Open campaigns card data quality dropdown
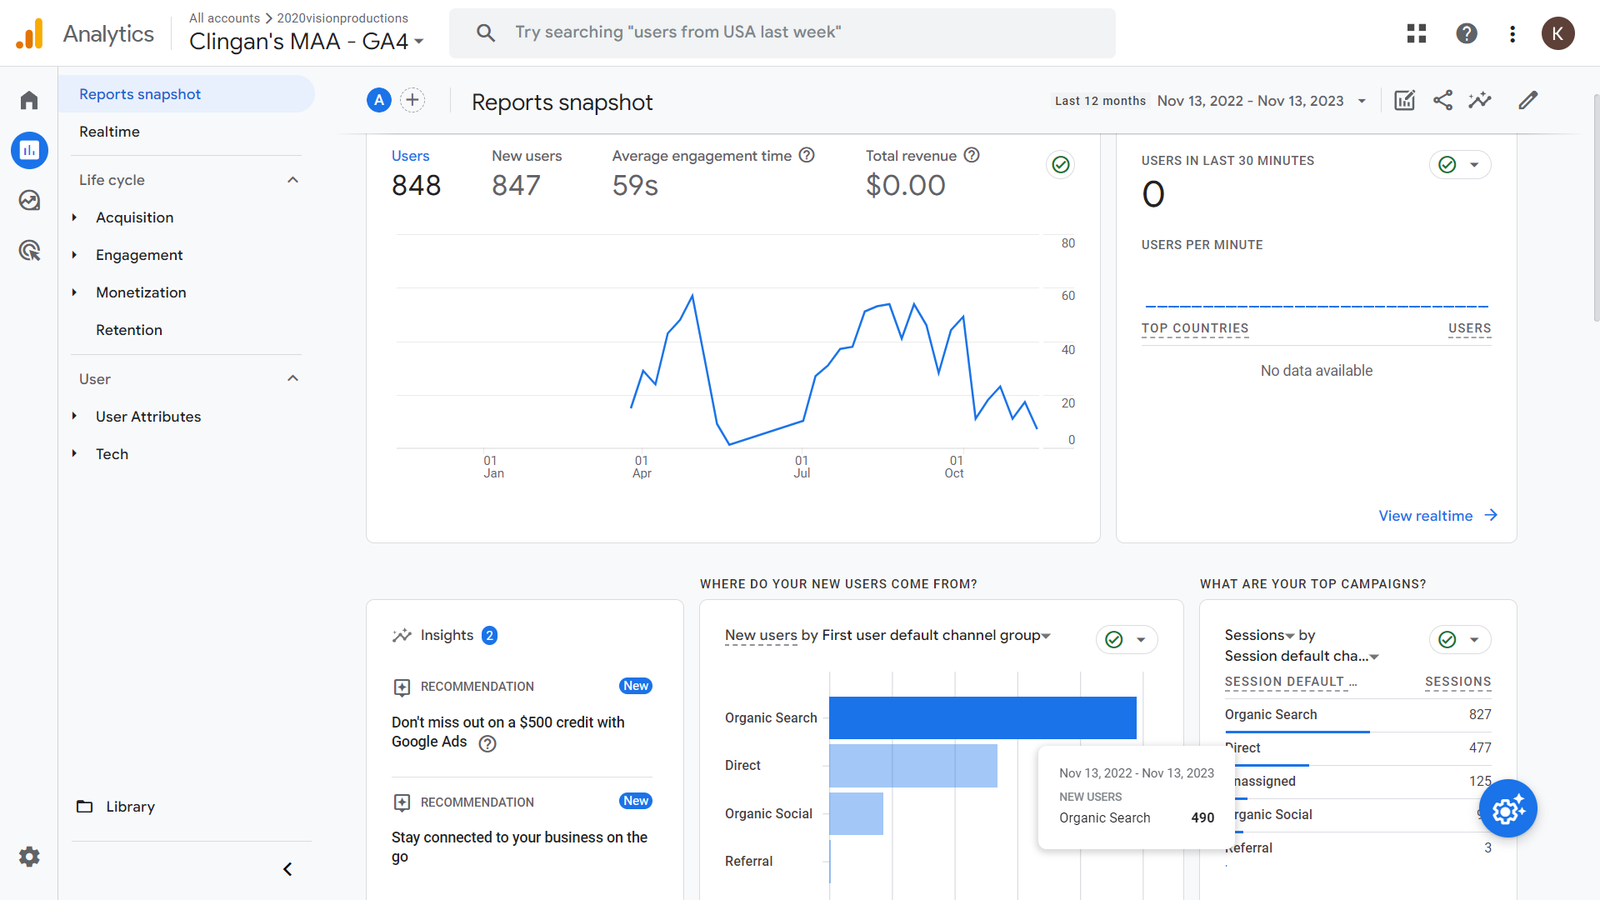The image size is (1600, 900). [1460, 640]
